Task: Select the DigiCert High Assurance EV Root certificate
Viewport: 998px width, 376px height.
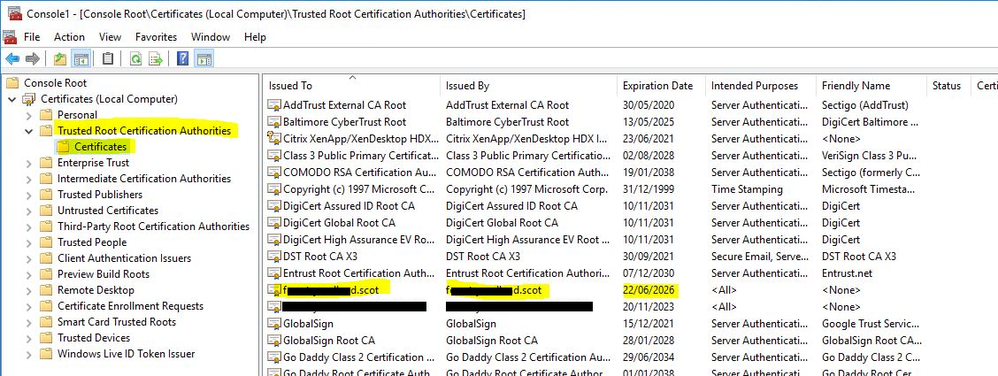Action: pos(629,239)
